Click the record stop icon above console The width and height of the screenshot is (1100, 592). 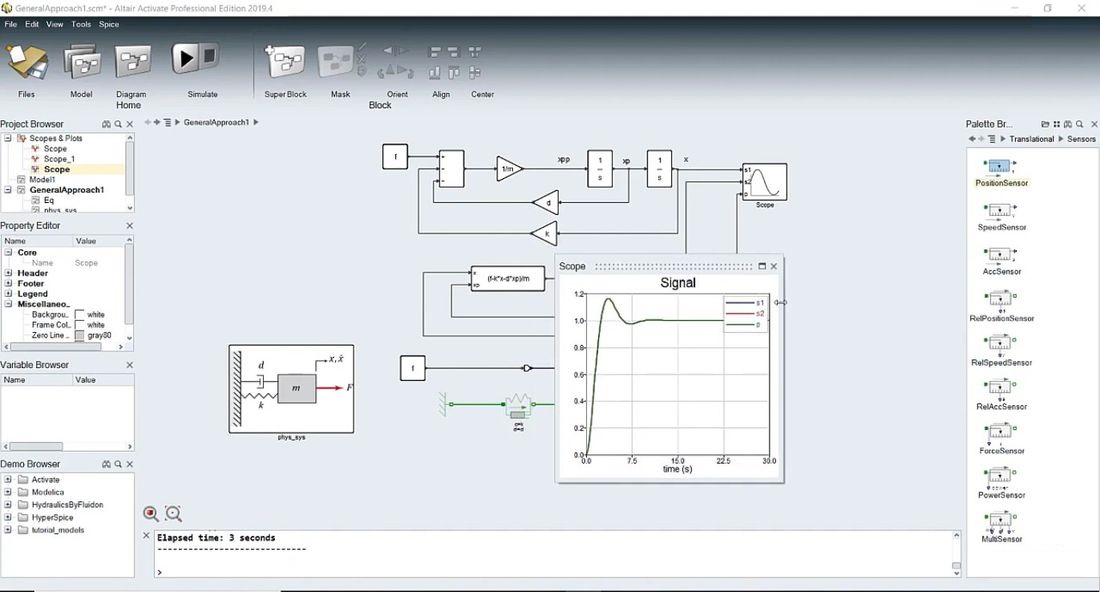pyautogui.click(x=150, y=513)
